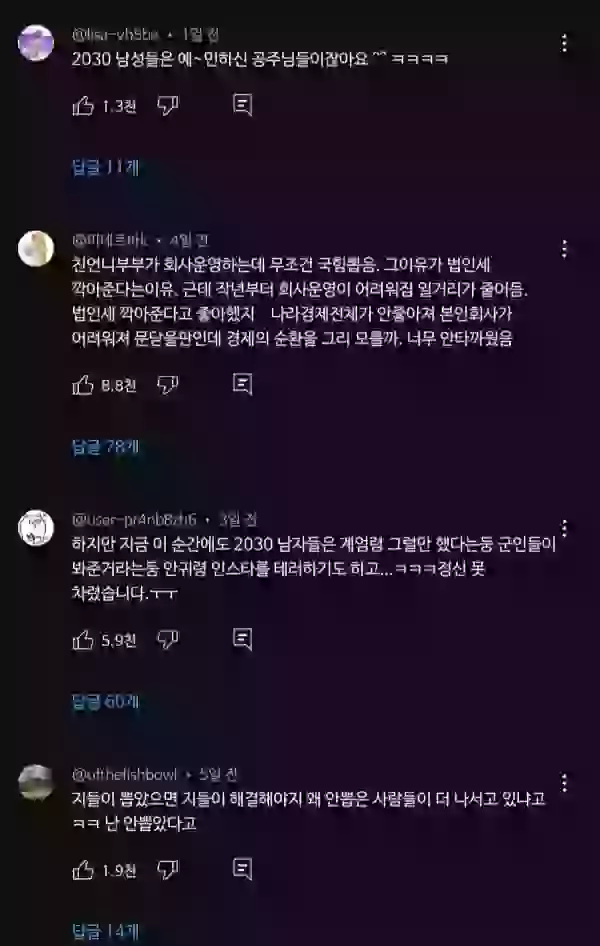Expand the 답글 11개 replies
The width and height of the screenshot is (600, 946).
106,167
